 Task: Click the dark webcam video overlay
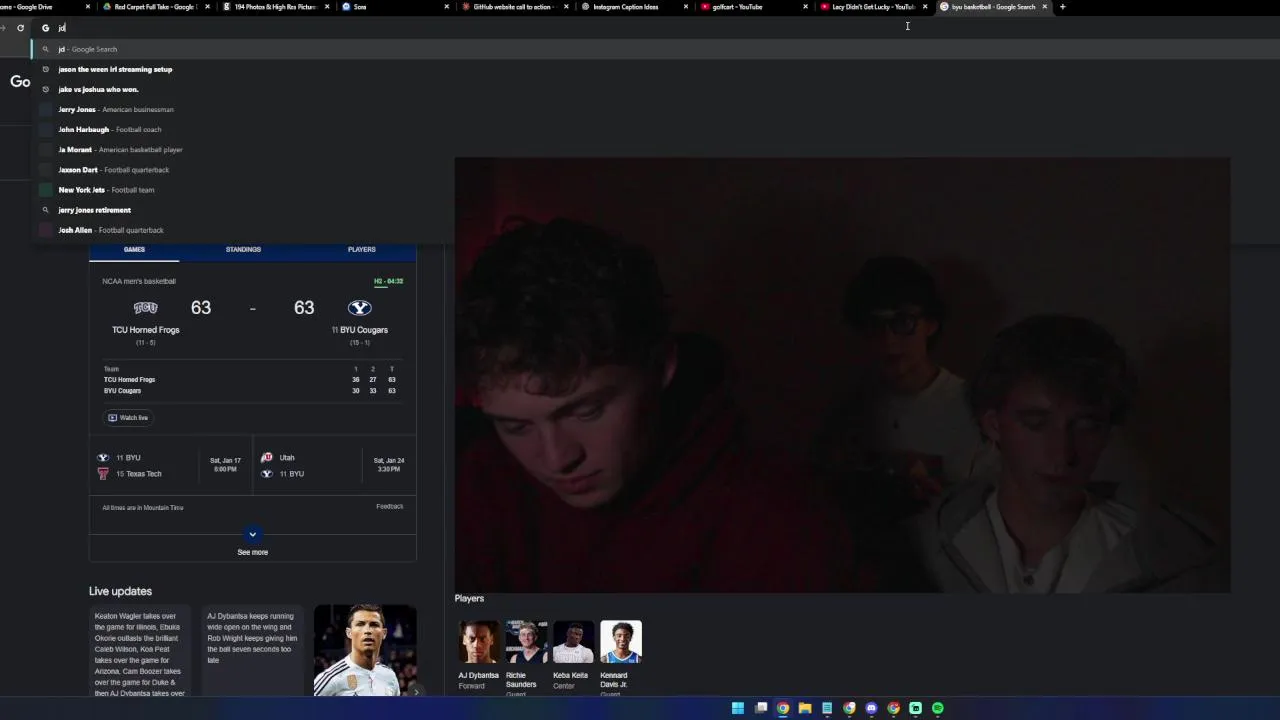tap(842, 375)
